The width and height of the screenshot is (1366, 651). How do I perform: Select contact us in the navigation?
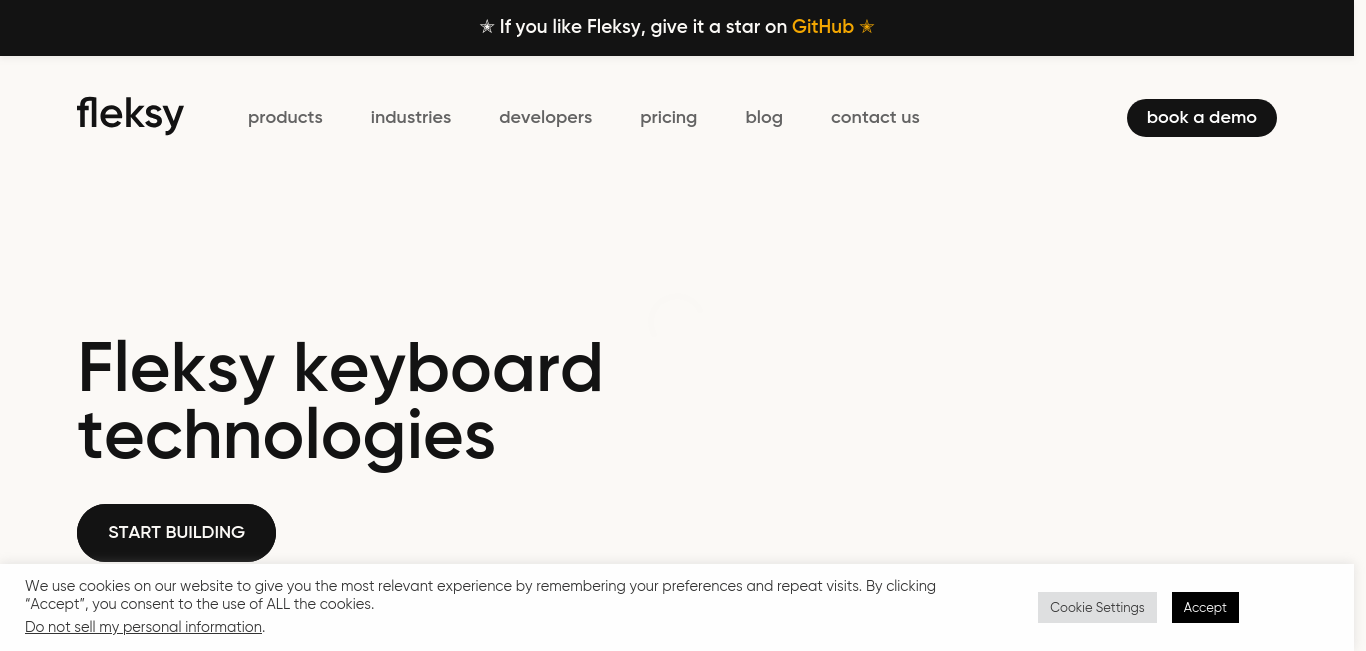click(875, 117)
